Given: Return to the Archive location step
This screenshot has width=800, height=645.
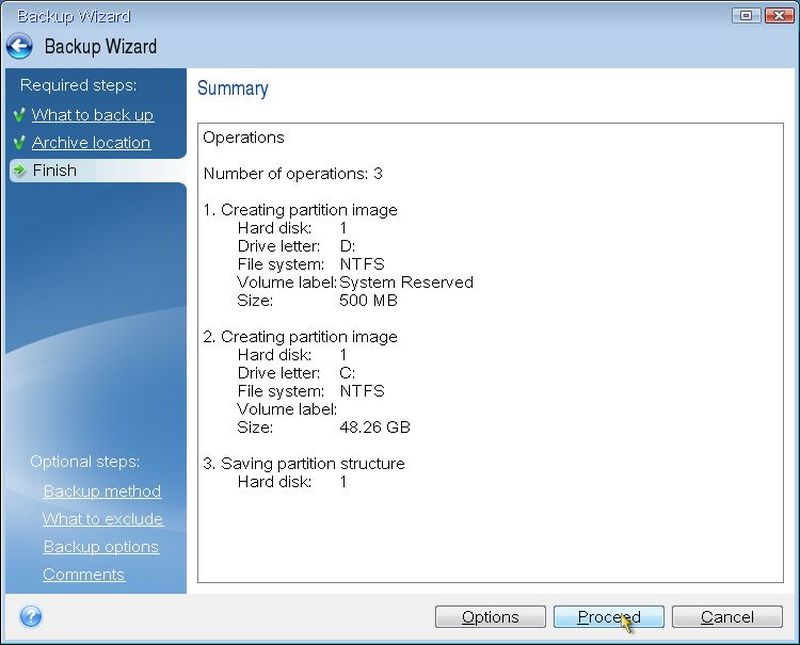Looking at the screenshot, I should [90, 143].
